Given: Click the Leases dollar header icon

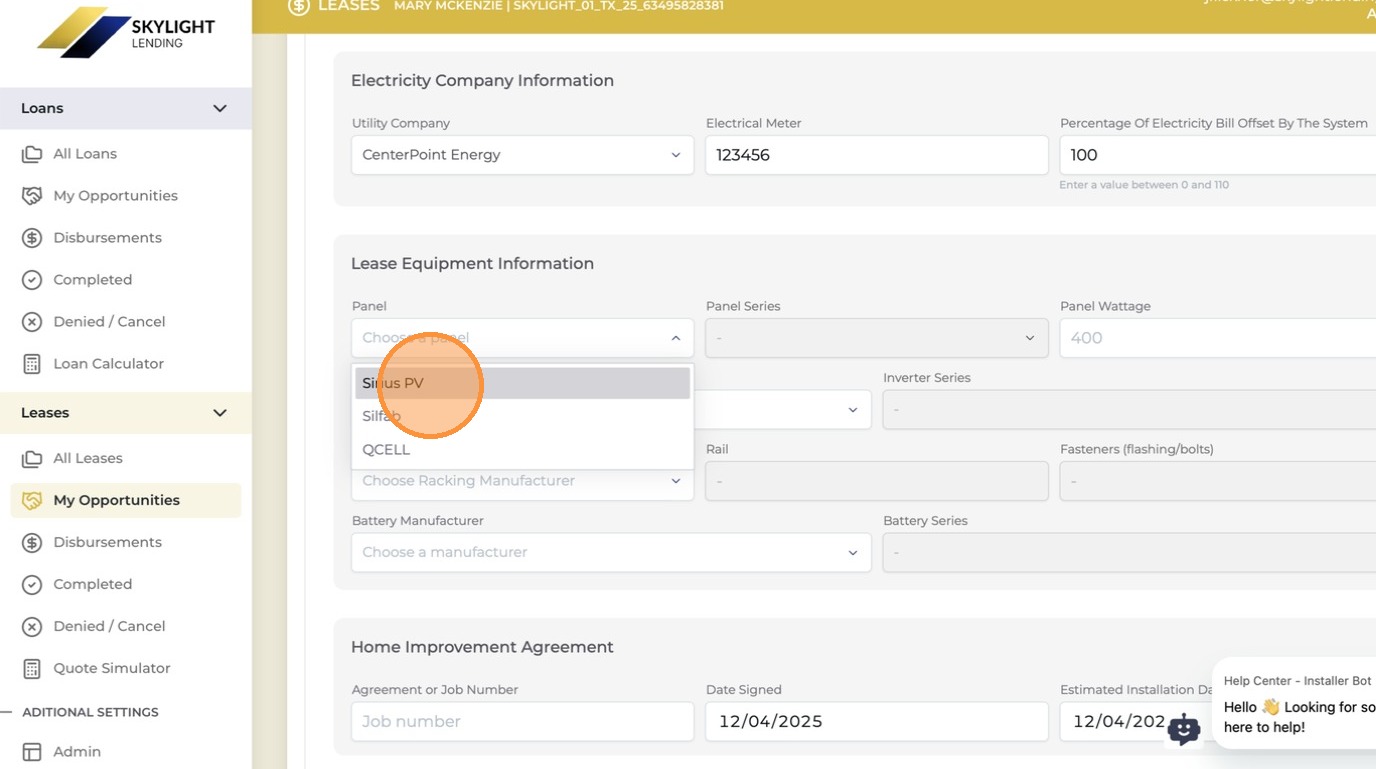Looking at the screenshot, I should (x=298, y=6).
